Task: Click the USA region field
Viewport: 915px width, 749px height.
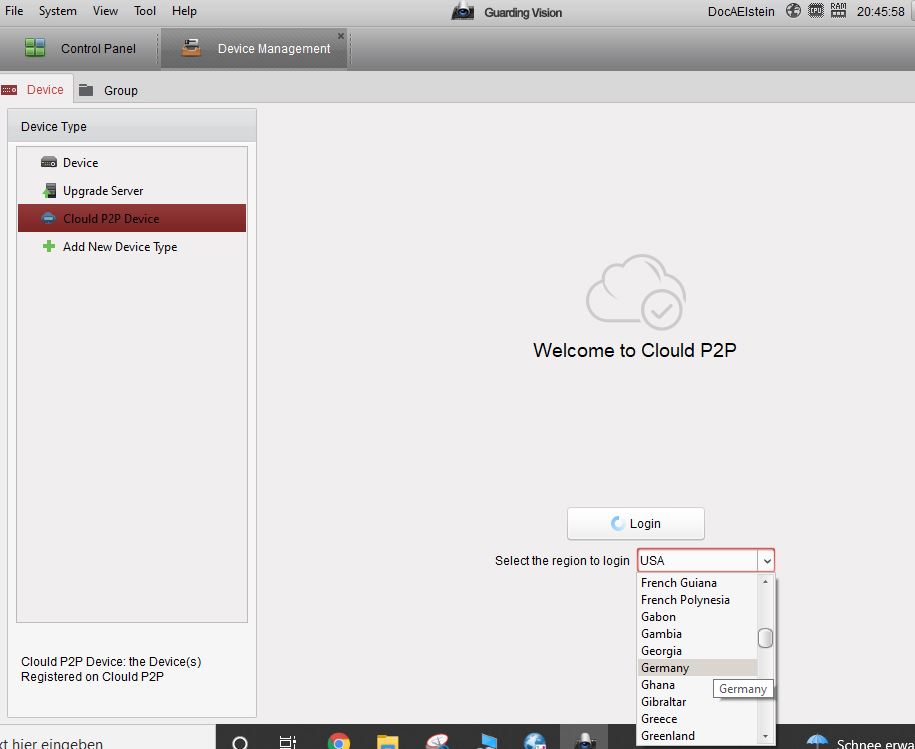Action: coord(698,561)
